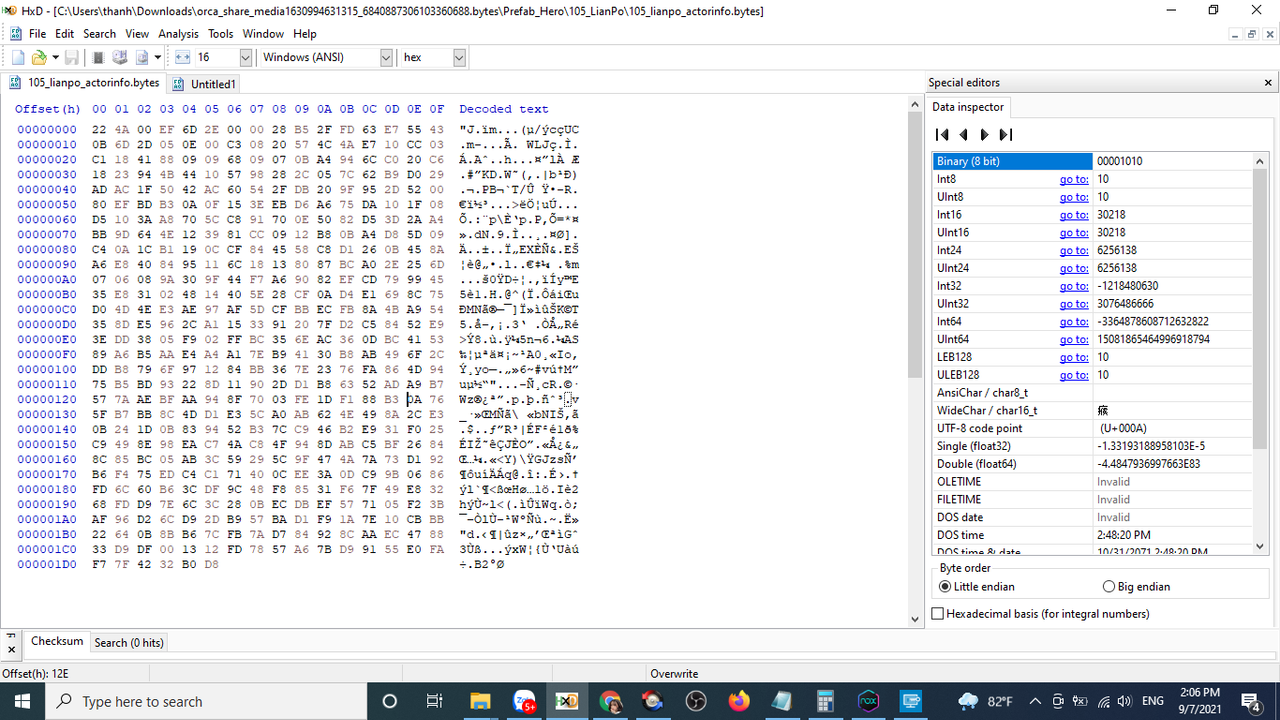The width and height of the screenshot is (1280, 720).
Task: Open the Help menu
Action: 305,34
